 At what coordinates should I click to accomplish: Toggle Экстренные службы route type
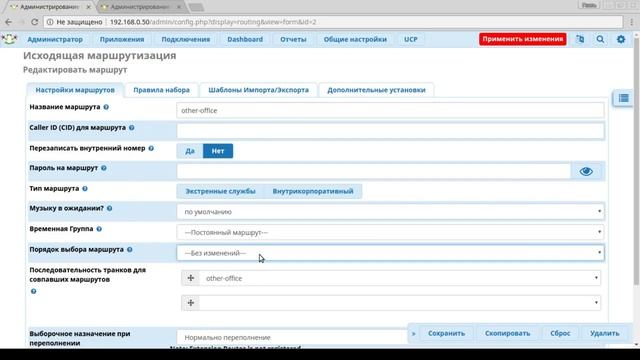[220, 191]
